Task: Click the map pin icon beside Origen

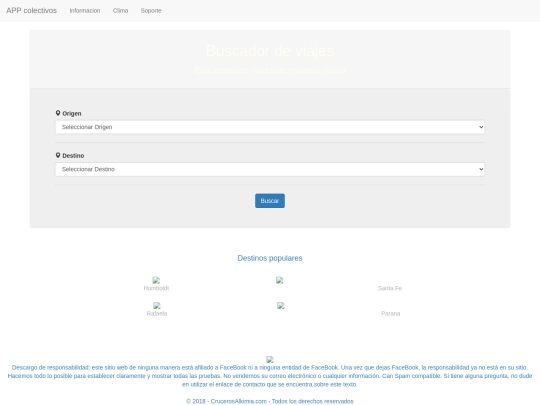Action: tap(58, 113)
